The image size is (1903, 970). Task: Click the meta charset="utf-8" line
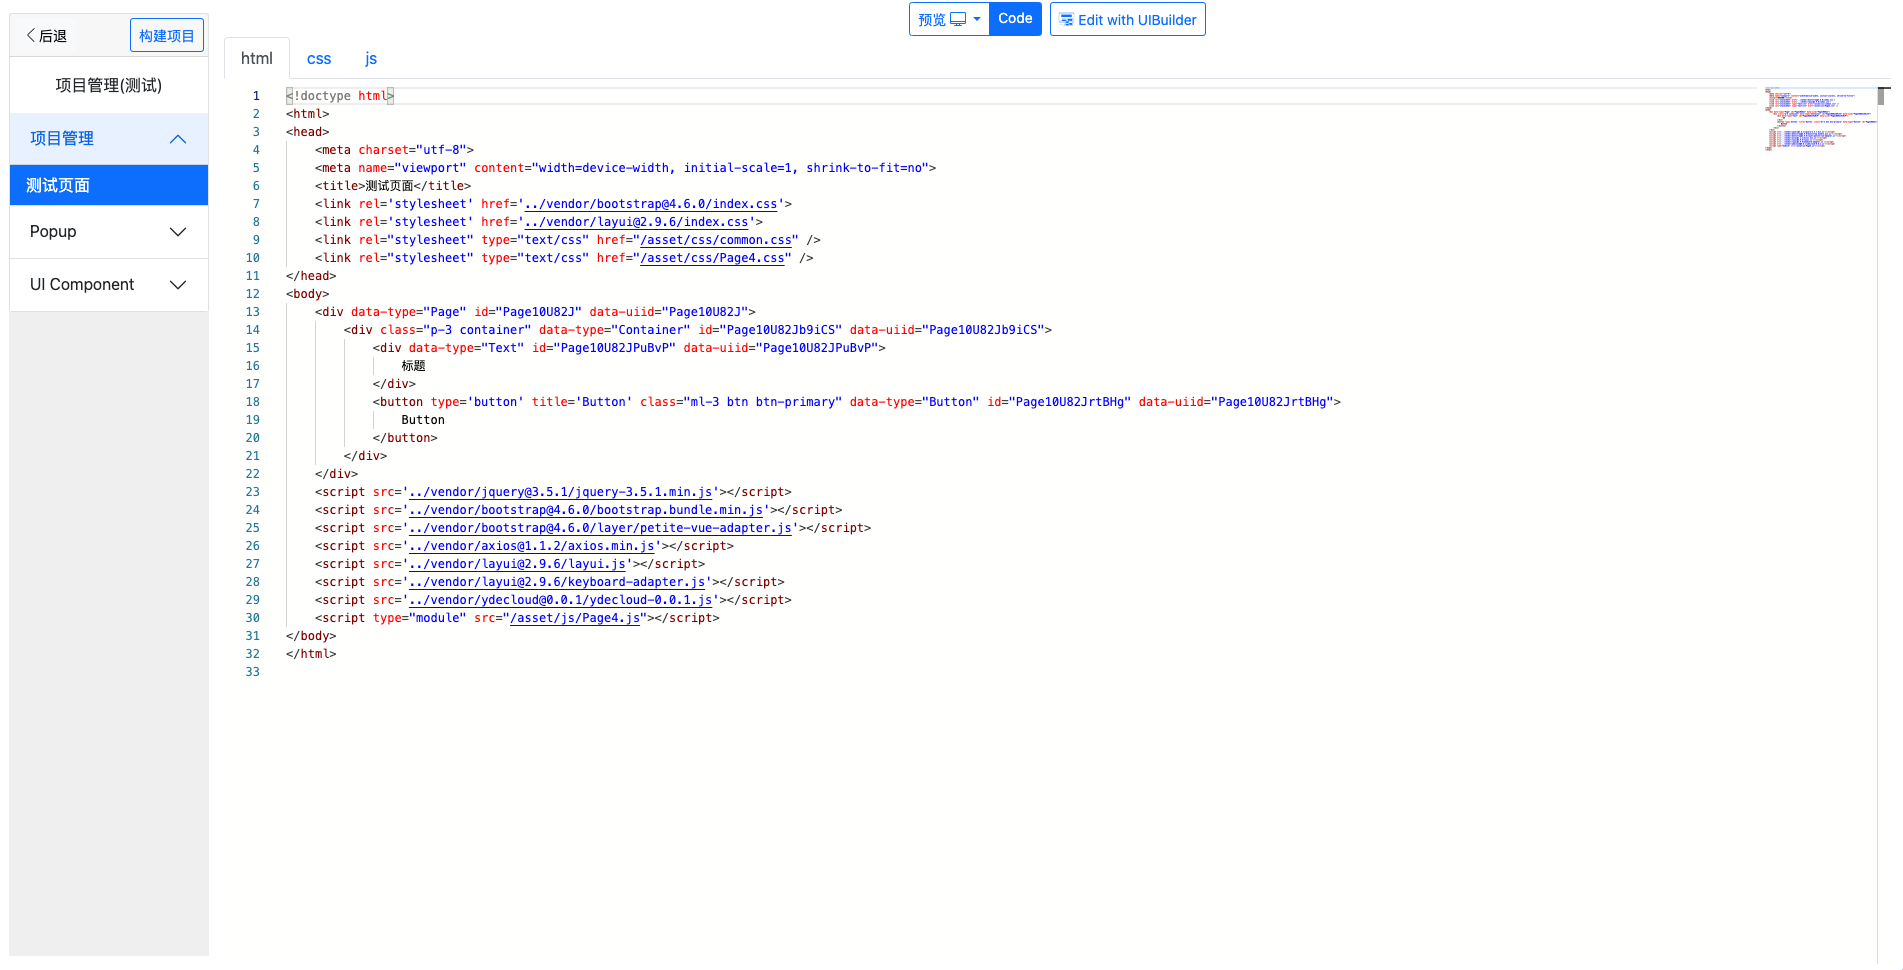[394, 150]
